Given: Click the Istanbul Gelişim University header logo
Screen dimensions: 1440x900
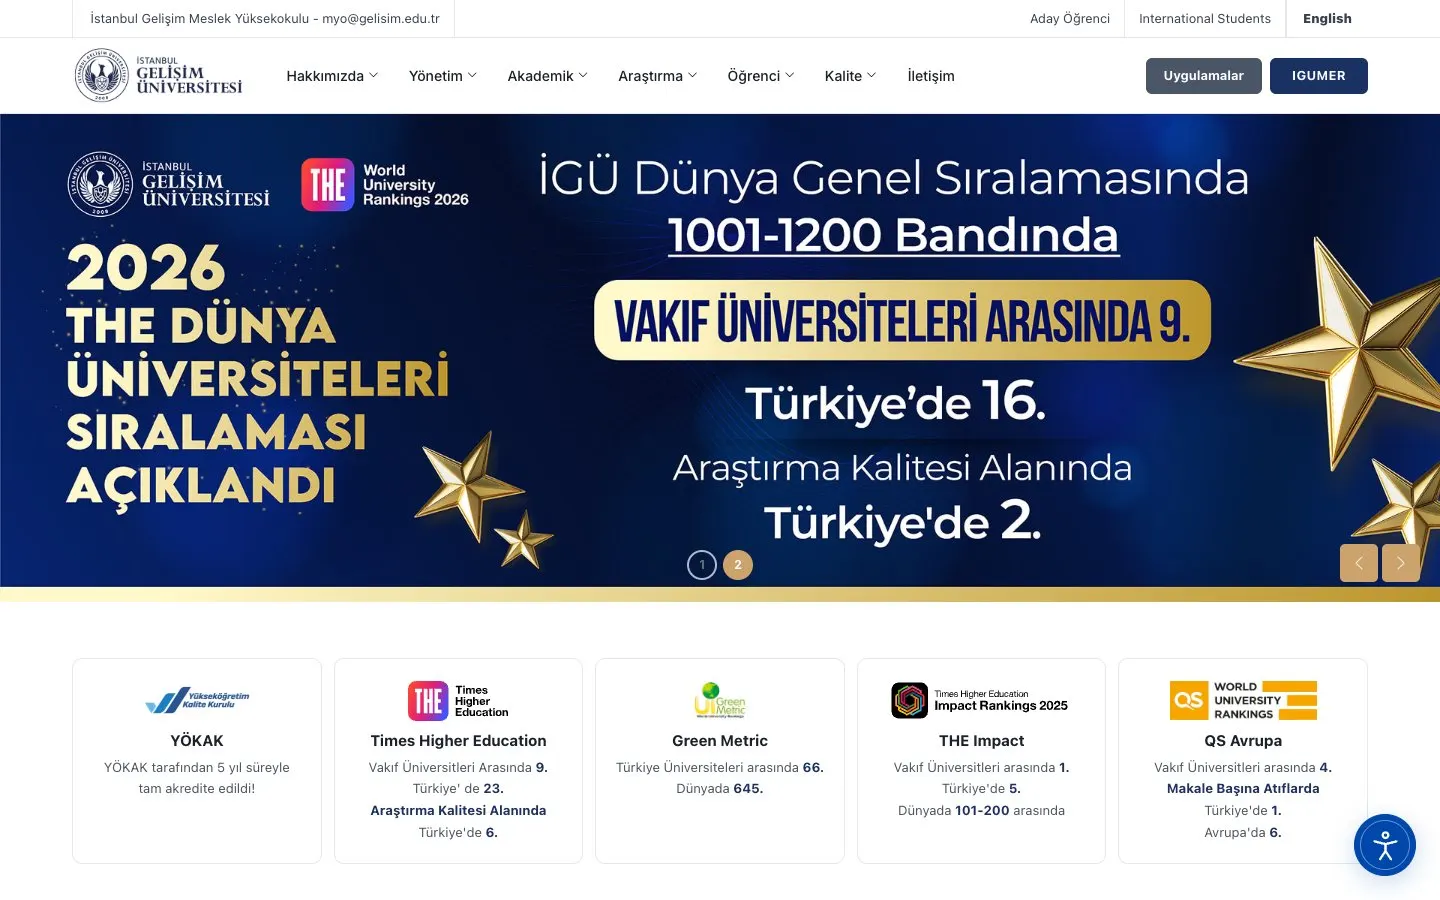Looking at the screenshot, I should 159,76.
